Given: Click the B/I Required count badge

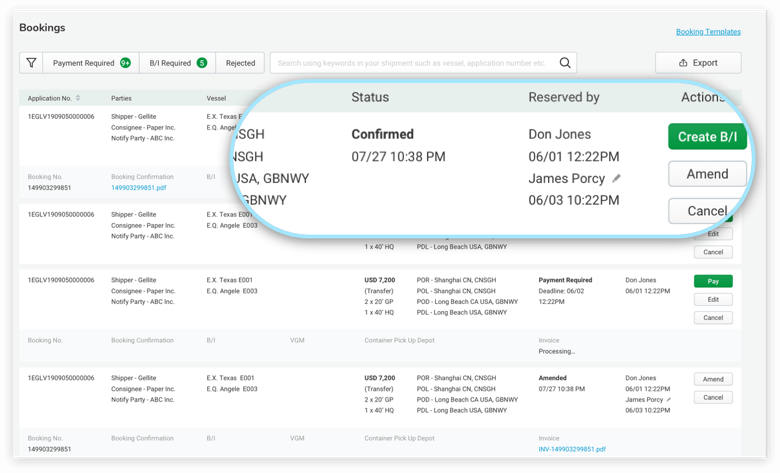Looking at the screenshot, I should 202,63.
